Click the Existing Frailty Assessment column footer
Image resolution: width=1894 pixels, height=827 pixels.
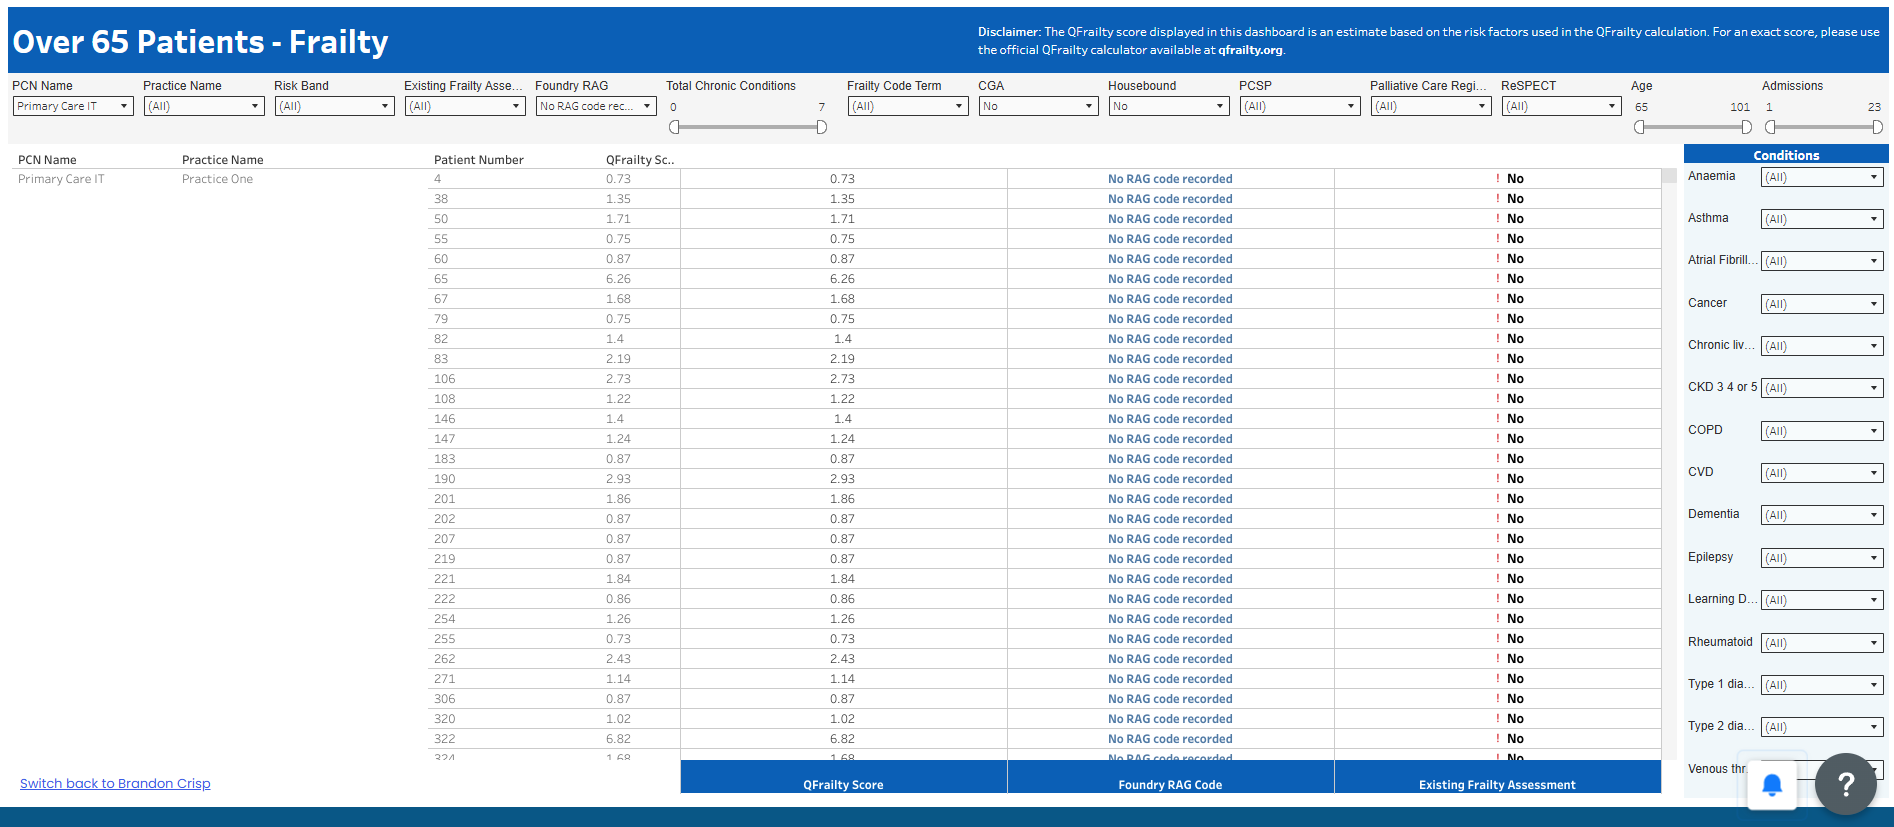pyautogui.click(x=1497, y=784)
